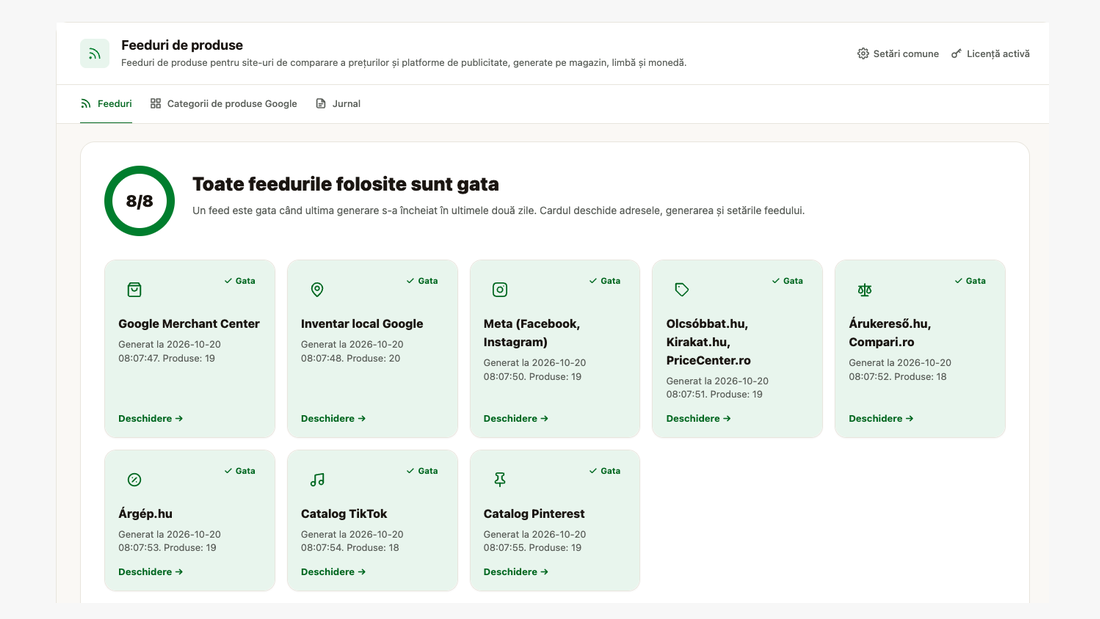Open the Catalog Pinterest feed via Deschidere

point(516,572)
